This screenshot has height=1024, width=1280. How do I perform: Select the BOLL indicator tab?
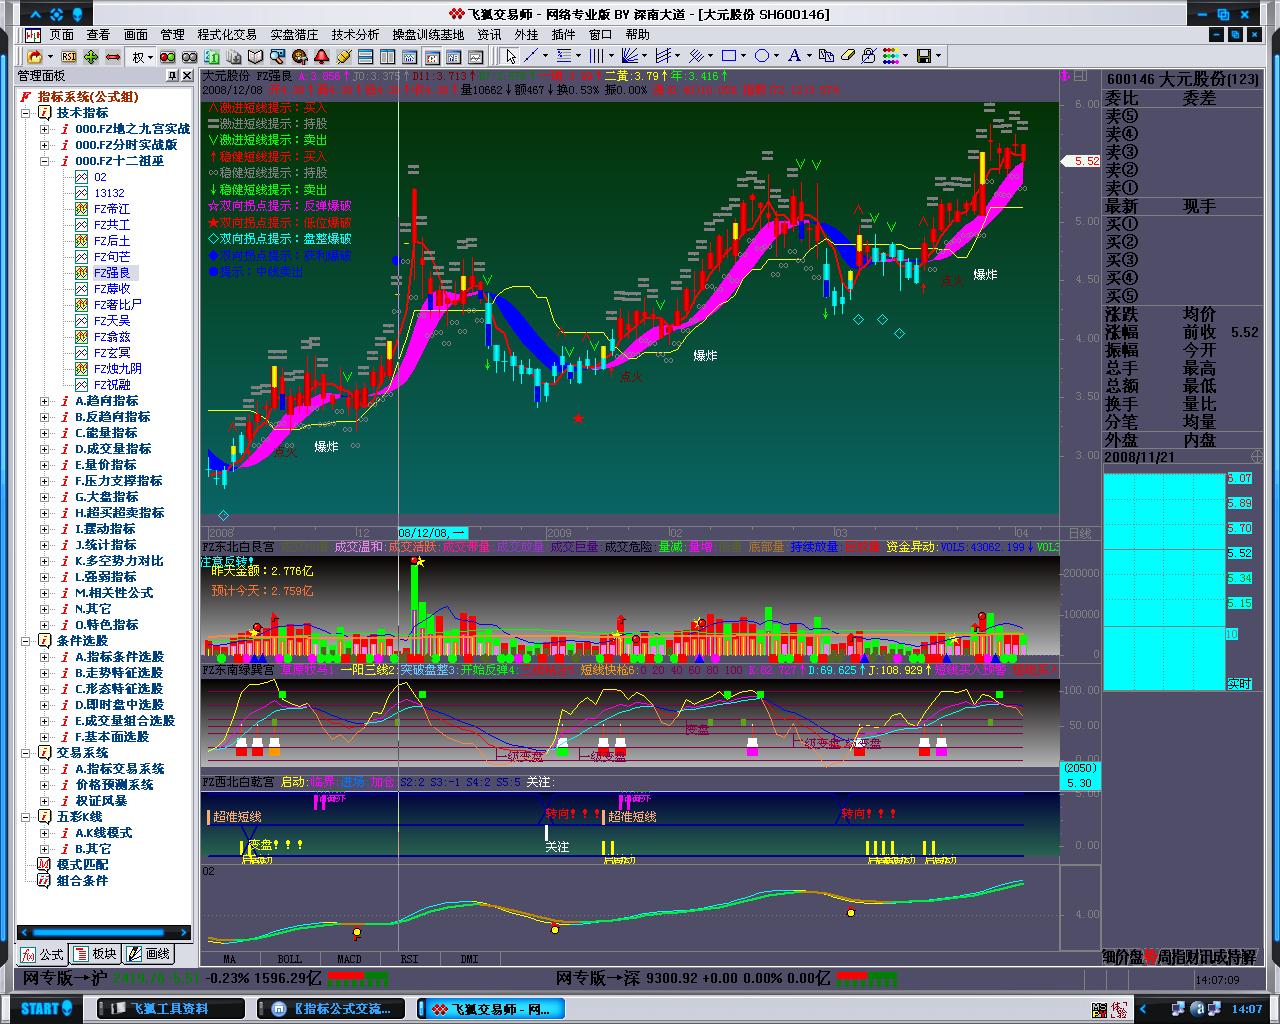pyautogui.click(x=289, y=959)
